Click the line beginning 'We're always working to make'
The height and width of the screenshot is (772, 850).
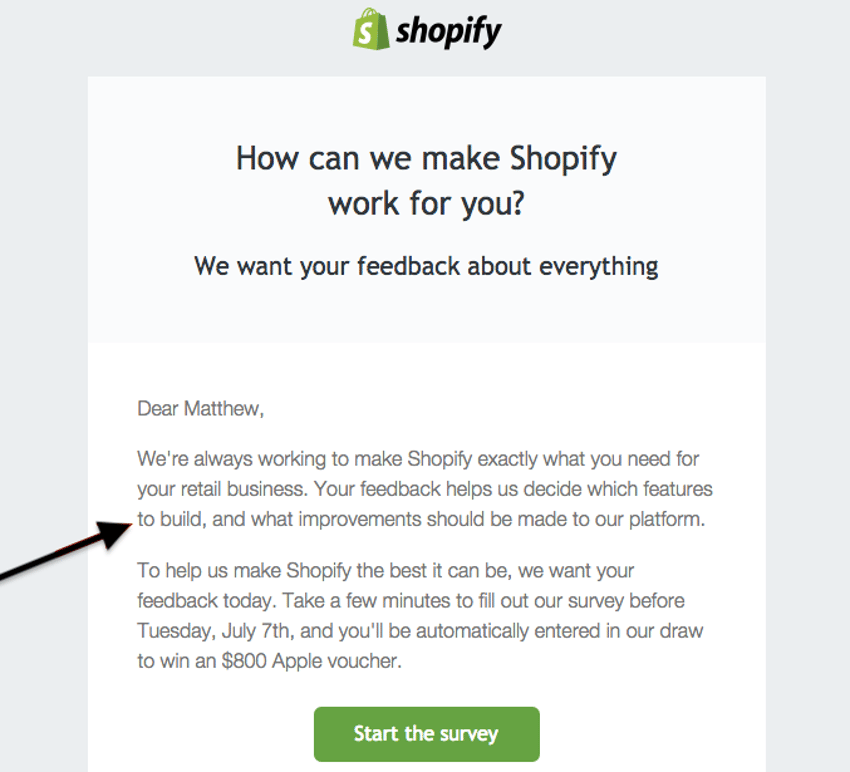click(x=418, y=459)
